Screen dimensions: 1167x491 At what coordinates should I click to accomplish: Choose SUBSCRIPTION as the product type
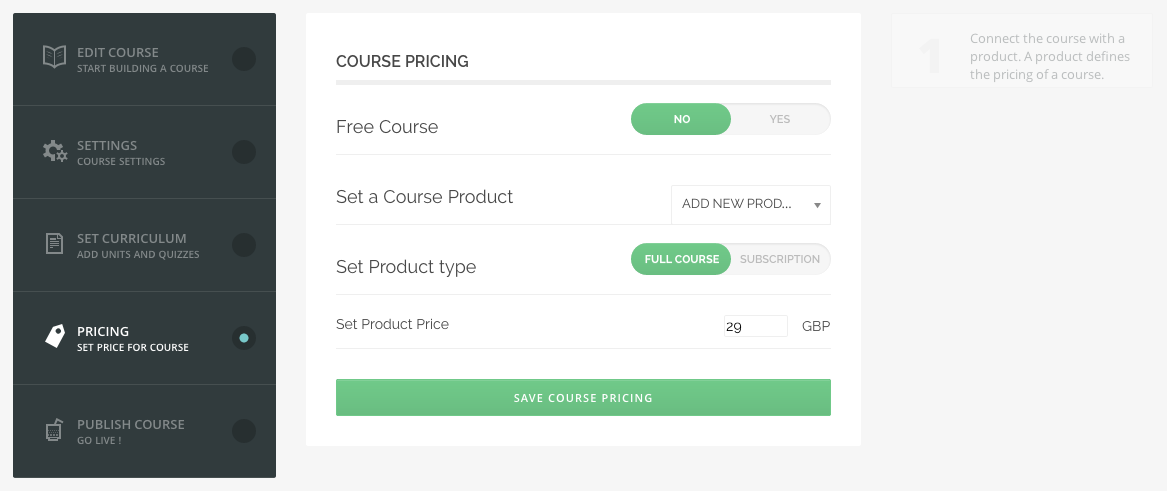780,259
